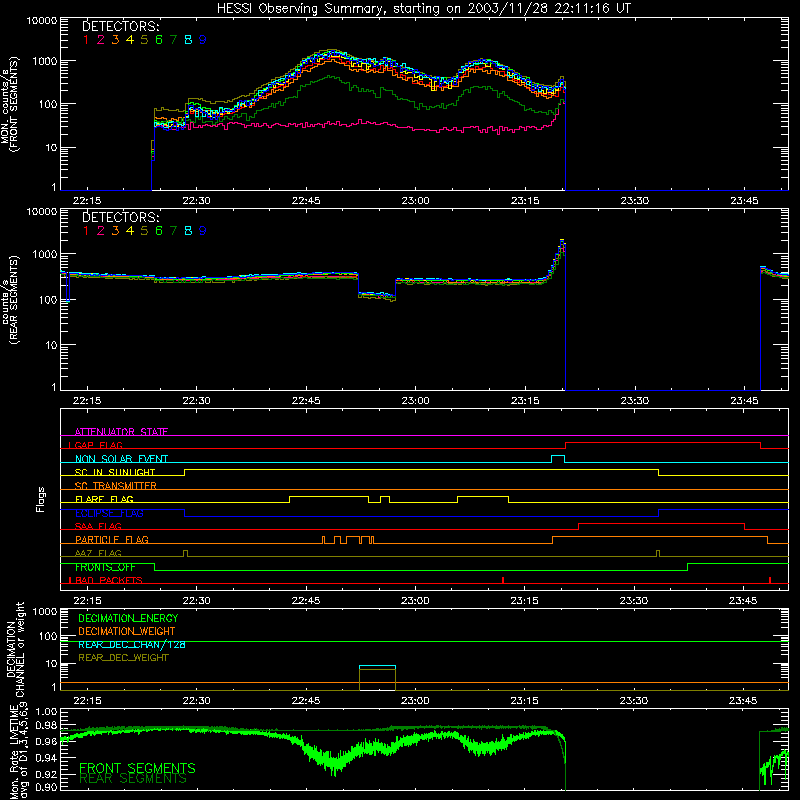Screen dimensions: 800x800
Task: Click the SAA_FLAG label
Action: click(x=98, y=526)
